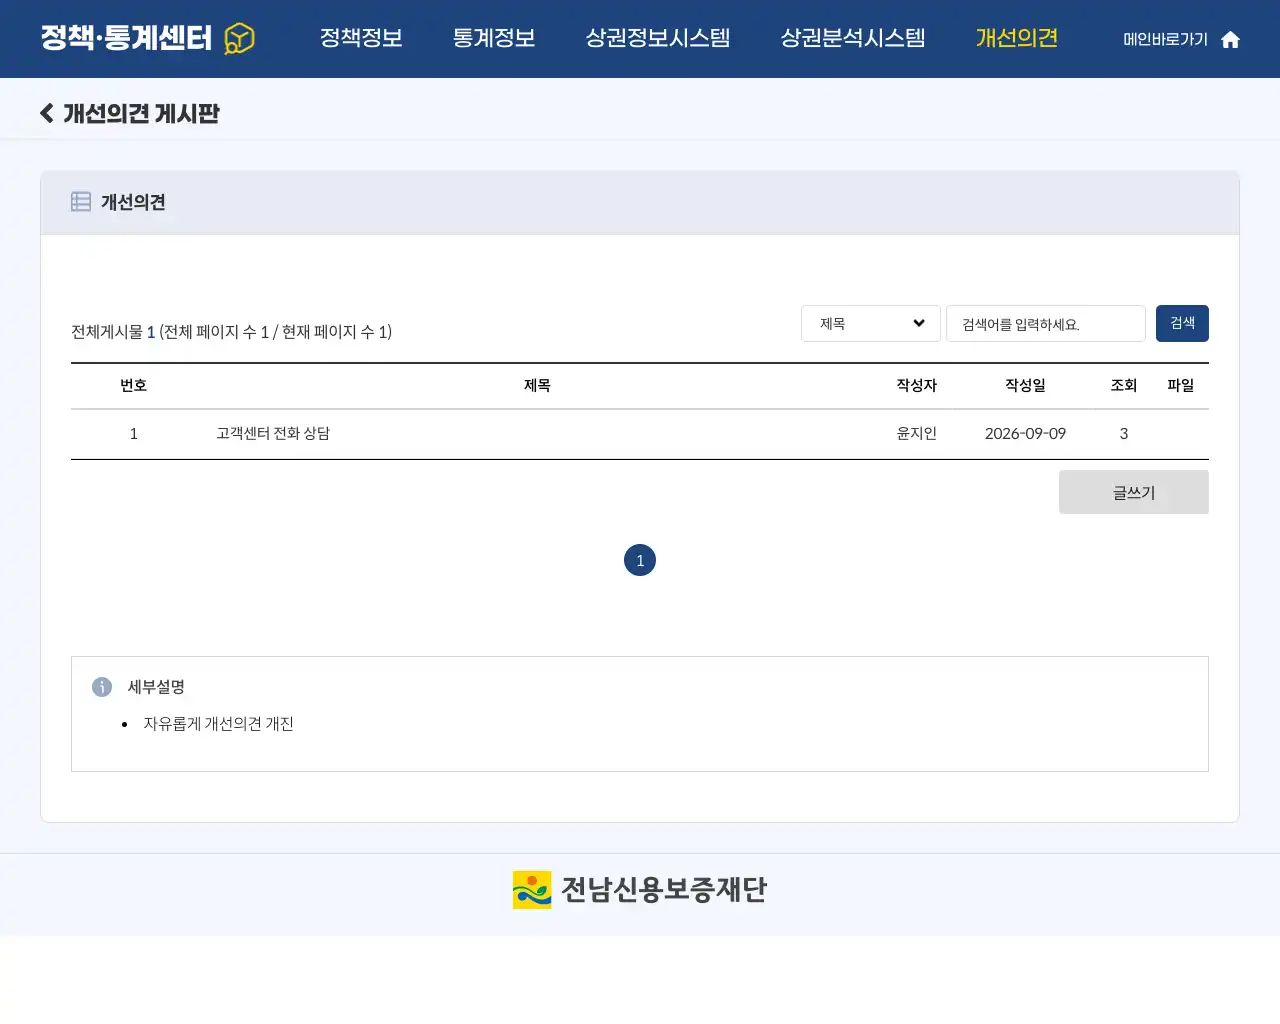Open the 상권분석시스템 menu
This screenshot has width=1280, height=1024.
pyautogui.click(x=853, y=38)
